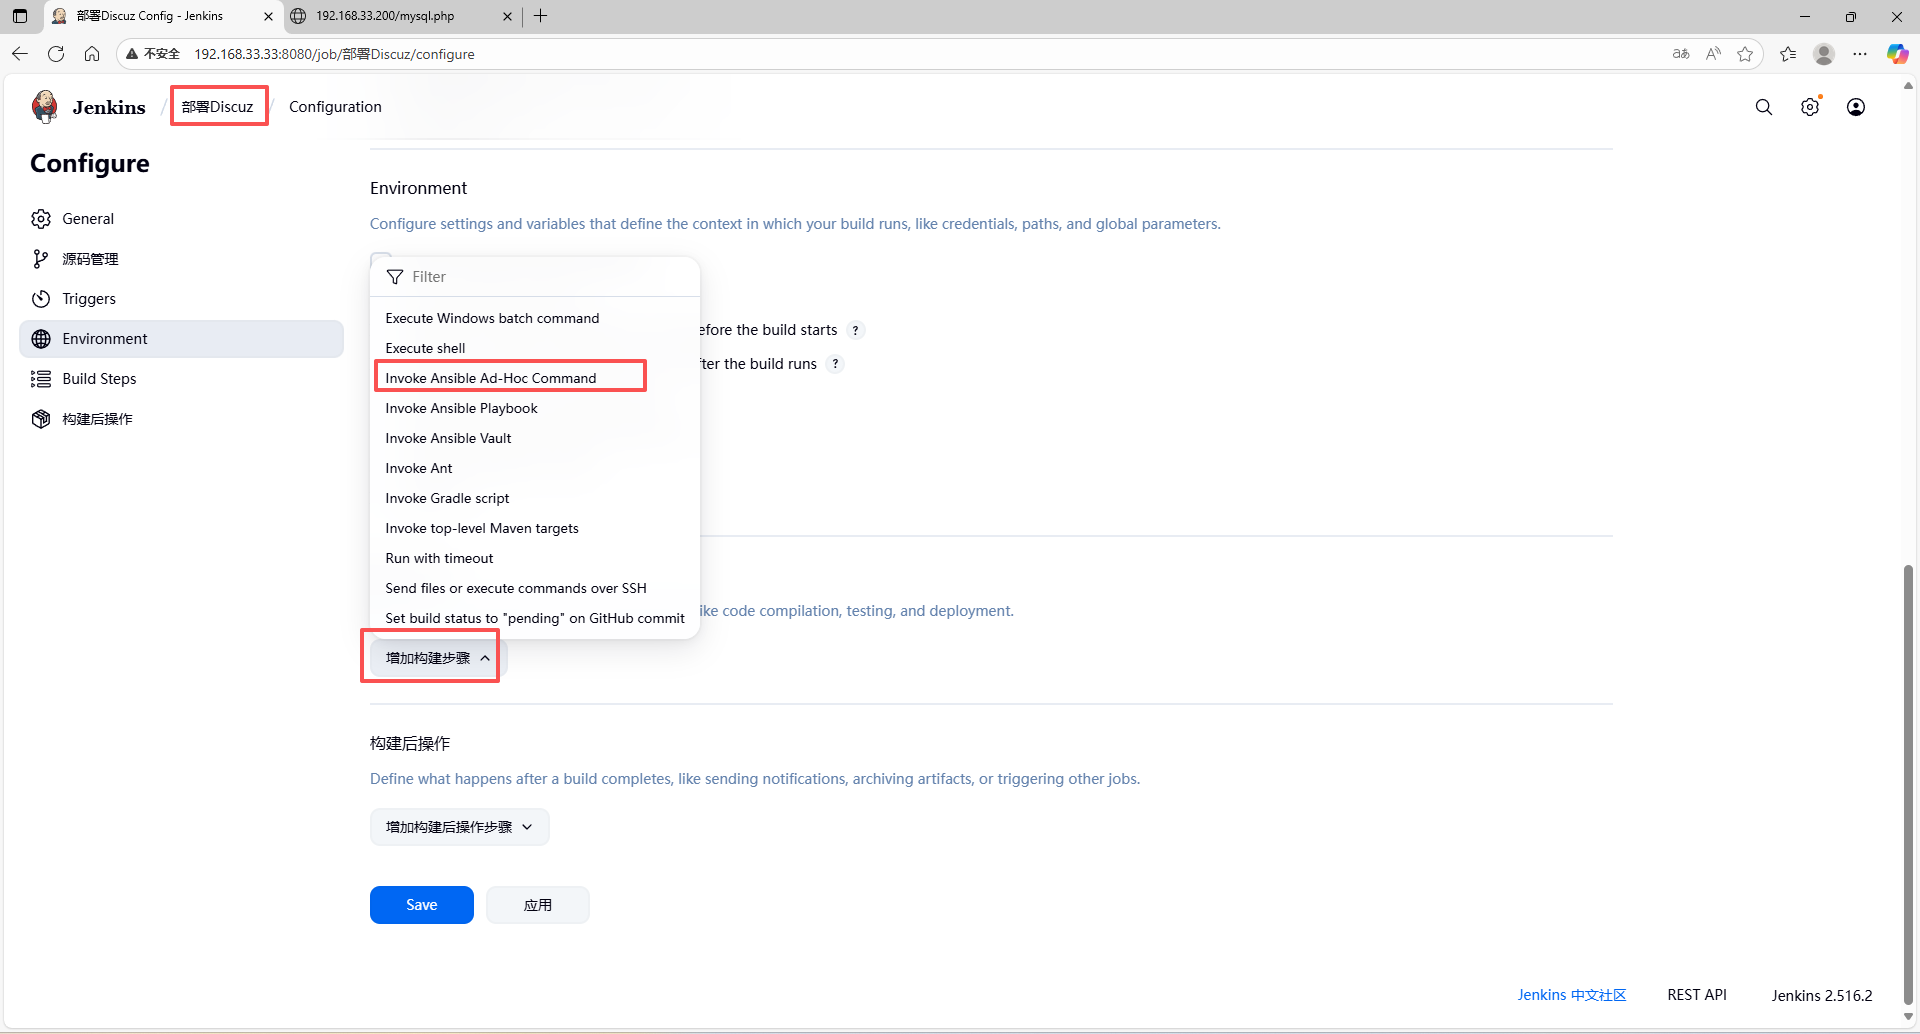Image resolution: width=1920 pixels, height=1034 pixels.
Task: Switch to 部署Discuz Config - Jenkins tab
Action: (x=163, y=16)
